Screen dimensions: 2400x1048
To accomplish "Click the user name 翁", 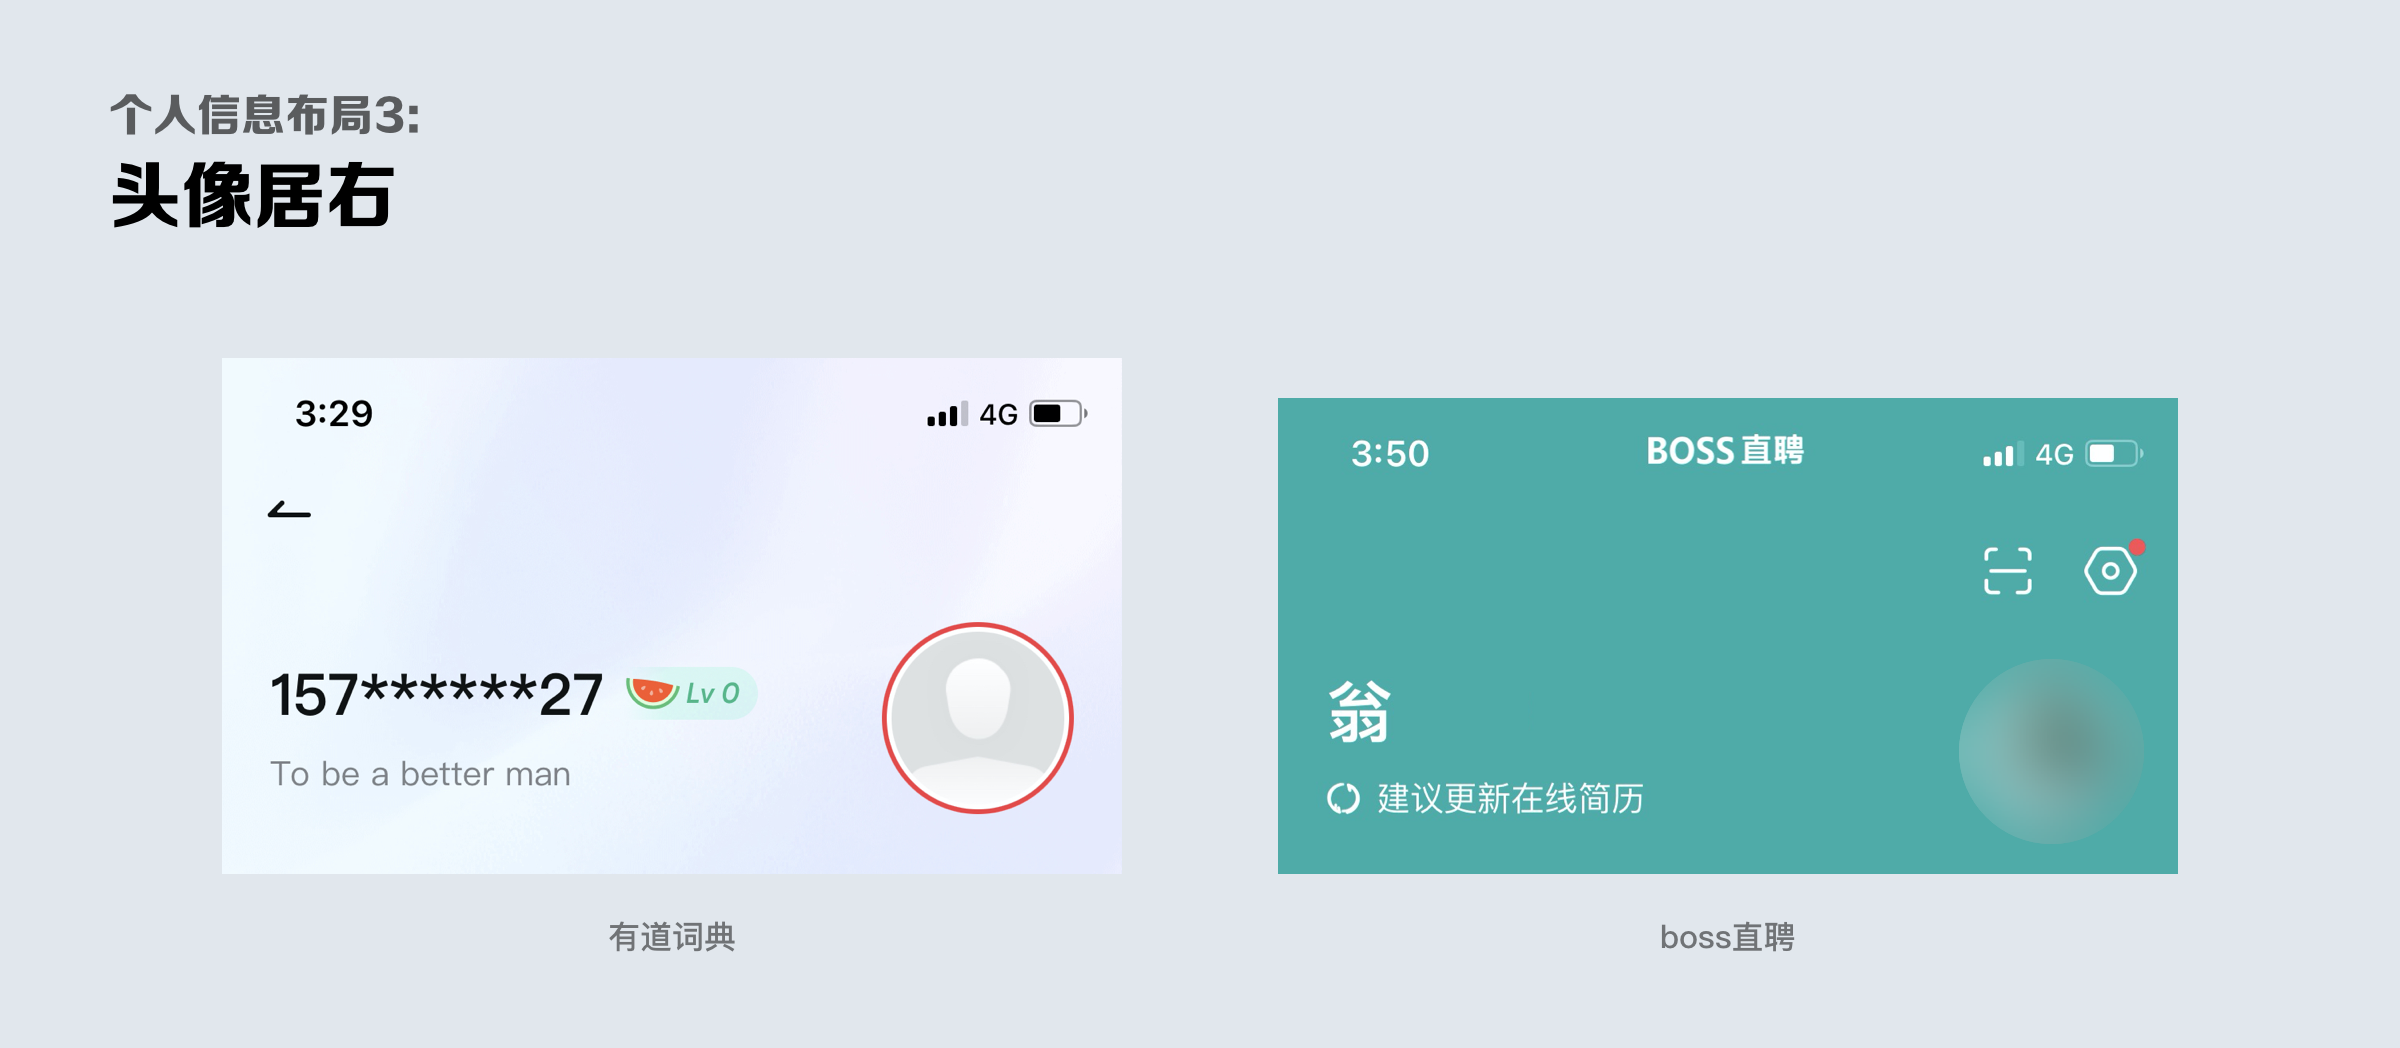I will click(x=1359, y=712).
